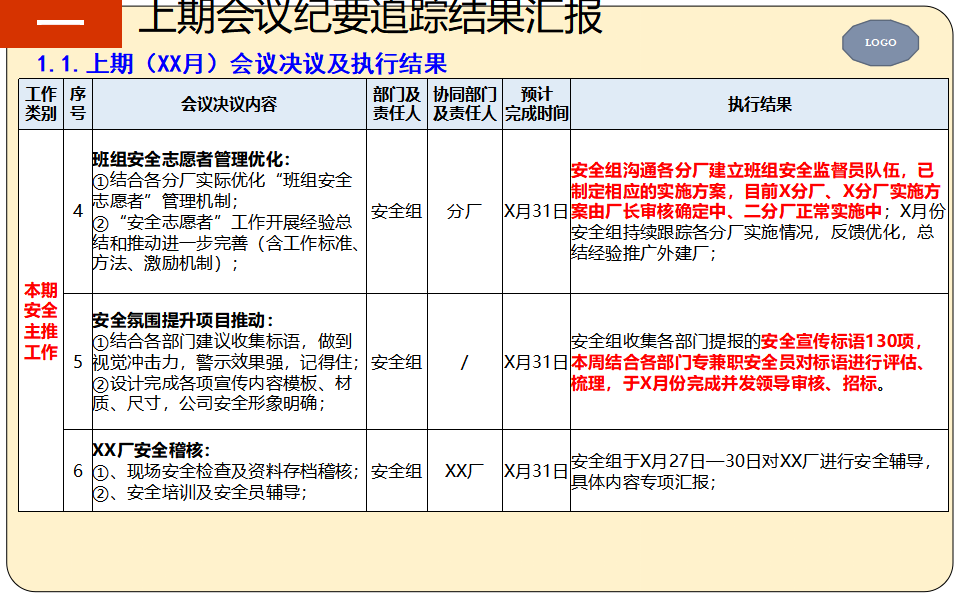The width and height of the screenshot is (960, 600).
Task: Click the 序号 column header
Action: pos(78,104)
